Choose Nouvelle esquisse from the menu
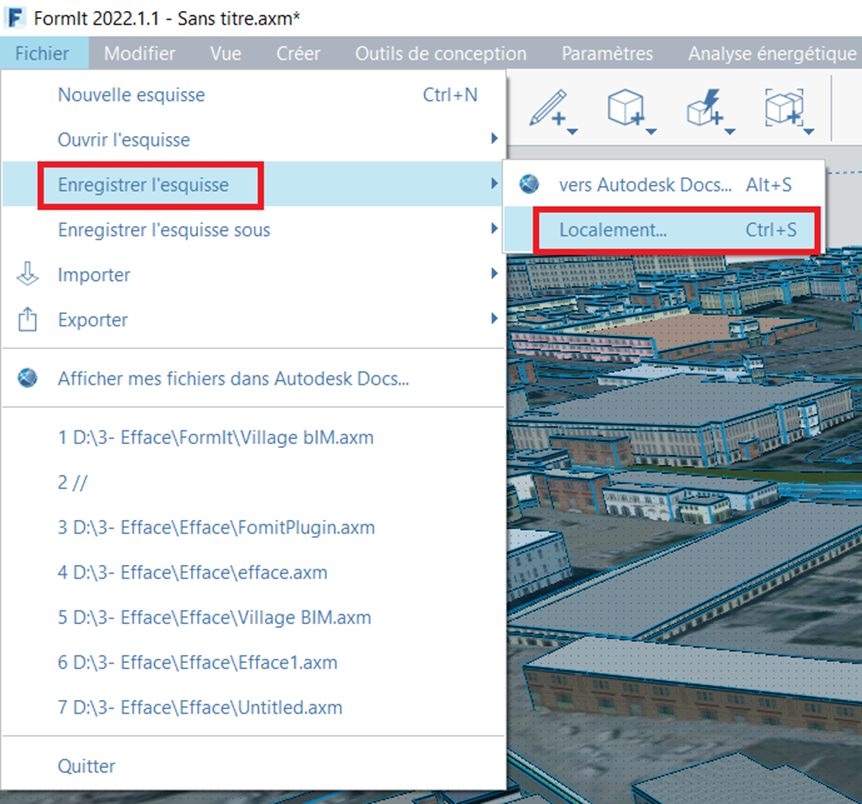The height and width of the screenshot is (804, 862). pyautogui.click(x=131, y=95)
